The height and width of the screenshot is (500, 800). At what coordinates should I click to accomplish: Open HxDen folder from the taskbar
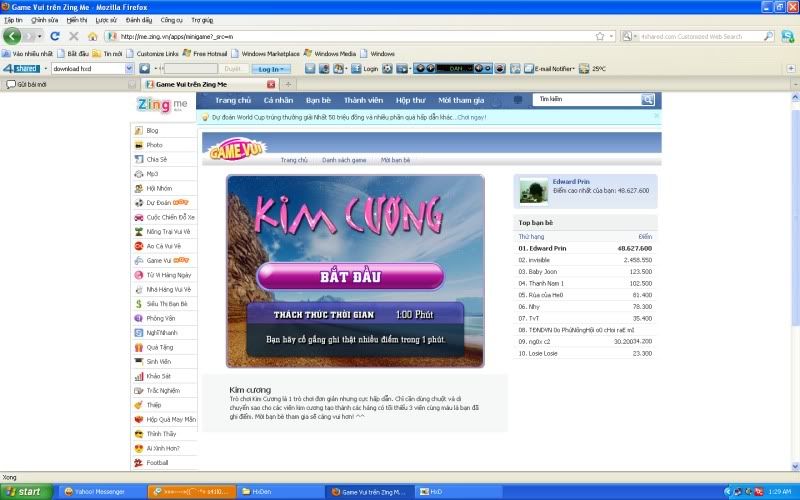[279, 492]
